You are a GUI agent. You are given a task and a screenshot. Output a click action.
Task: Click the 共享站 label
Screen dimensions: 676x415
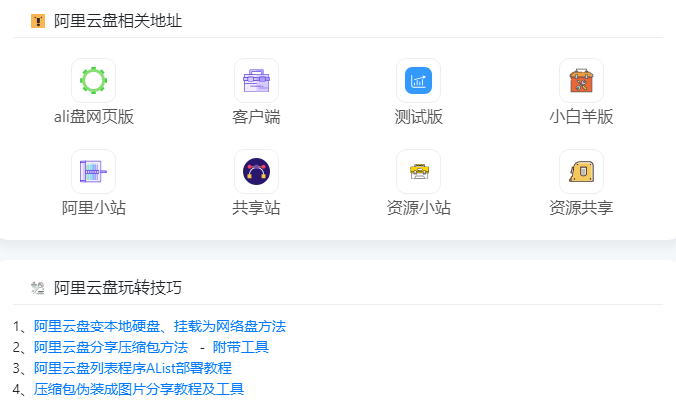[x=257, y=208]
